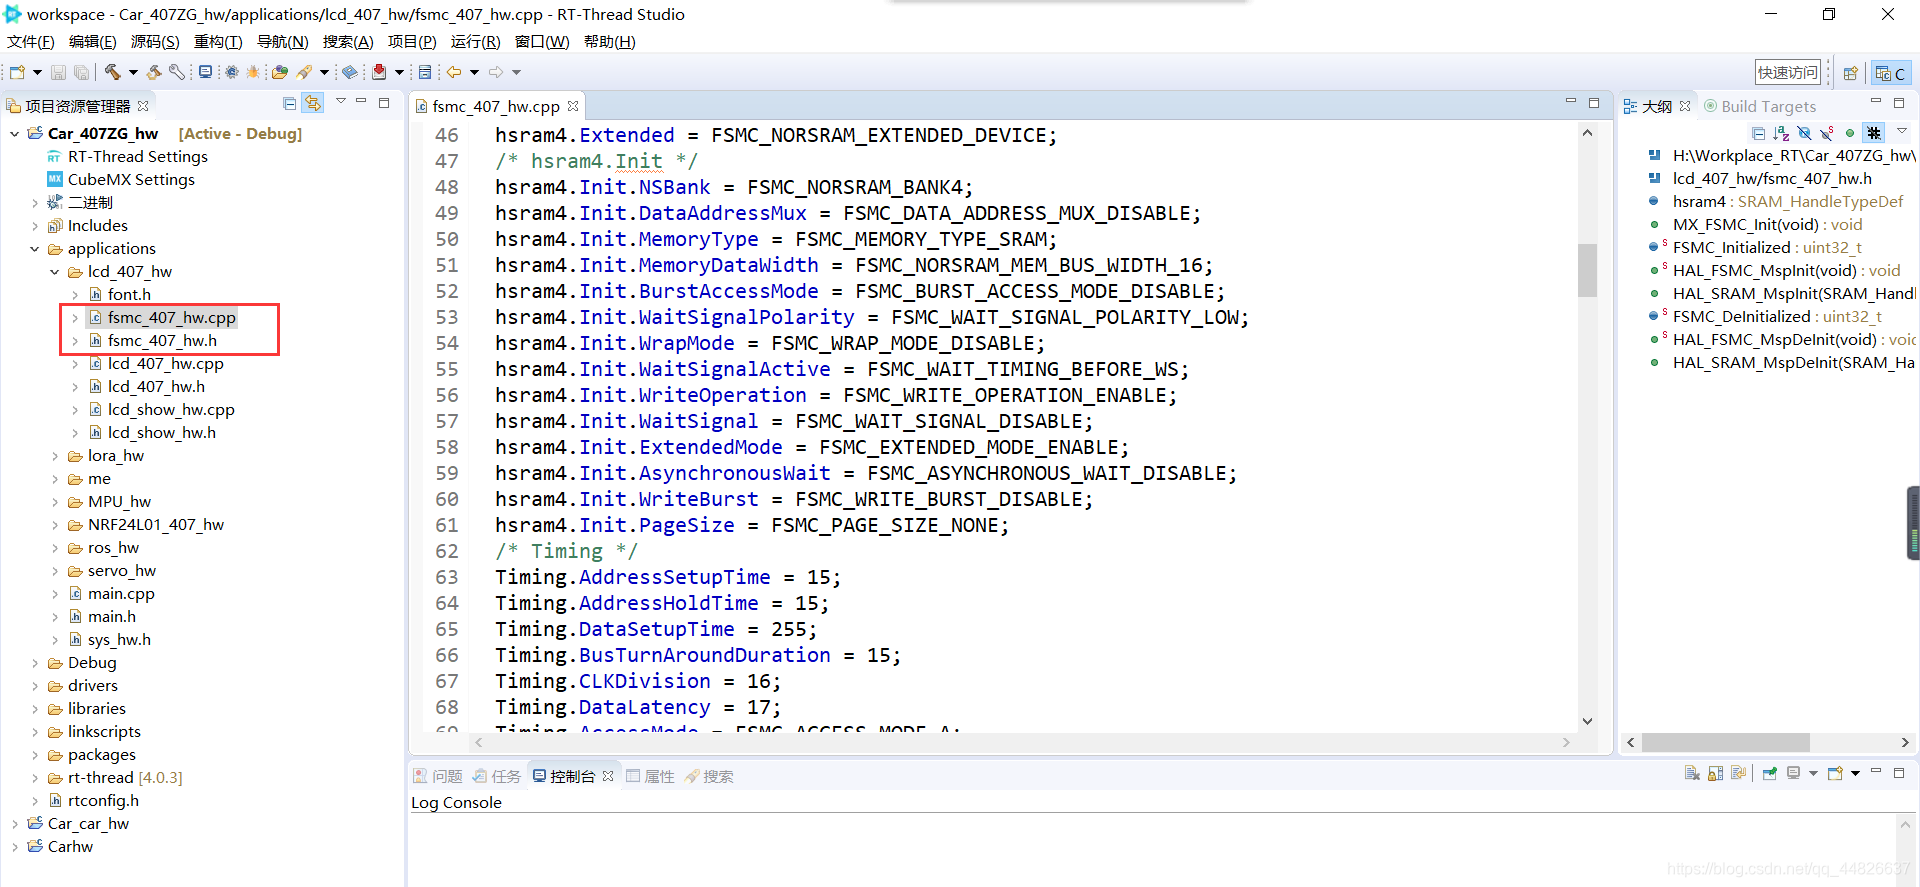Click the red download program icon
Viewport: 1920px width, 887px height.
[379, 72]
